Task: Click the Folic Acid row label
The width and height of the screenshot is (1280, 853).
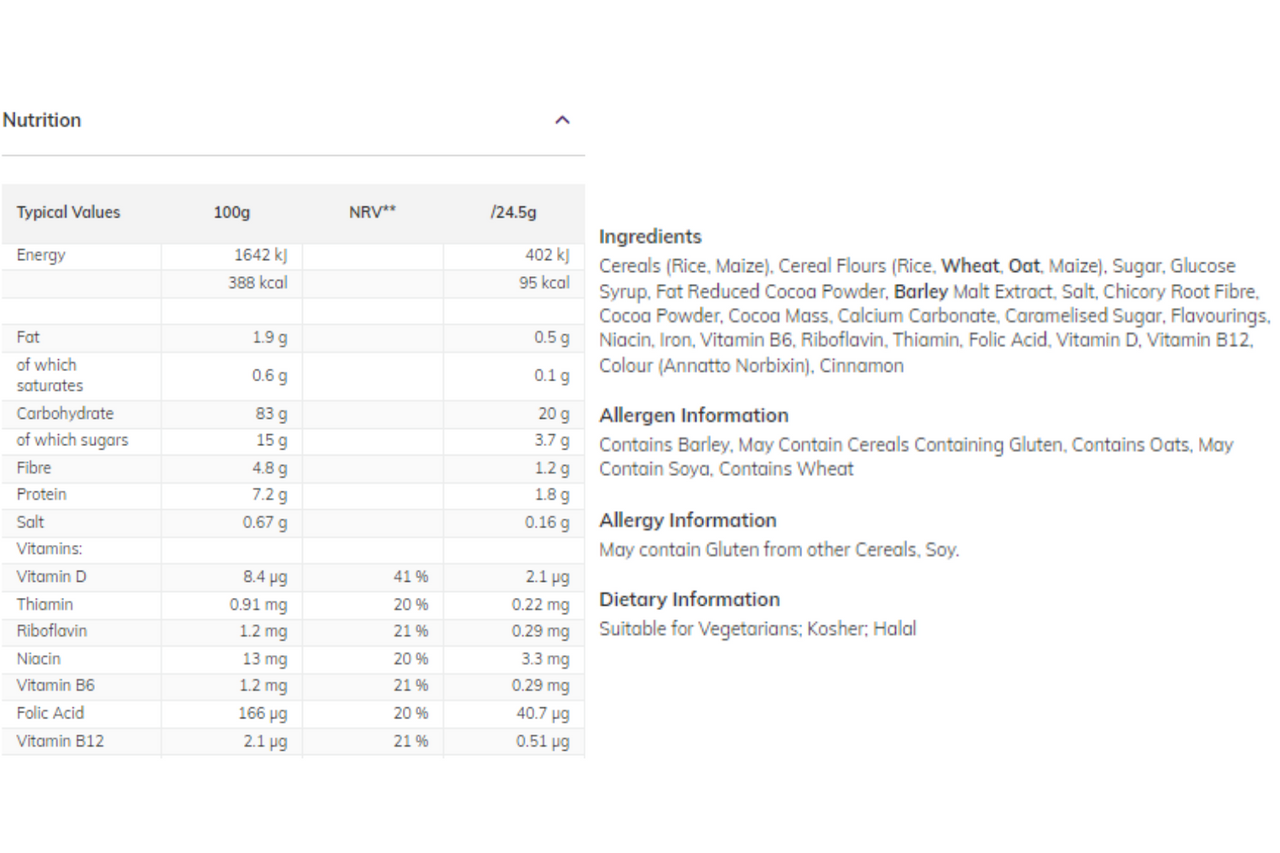Action: (x=50, y=713)
